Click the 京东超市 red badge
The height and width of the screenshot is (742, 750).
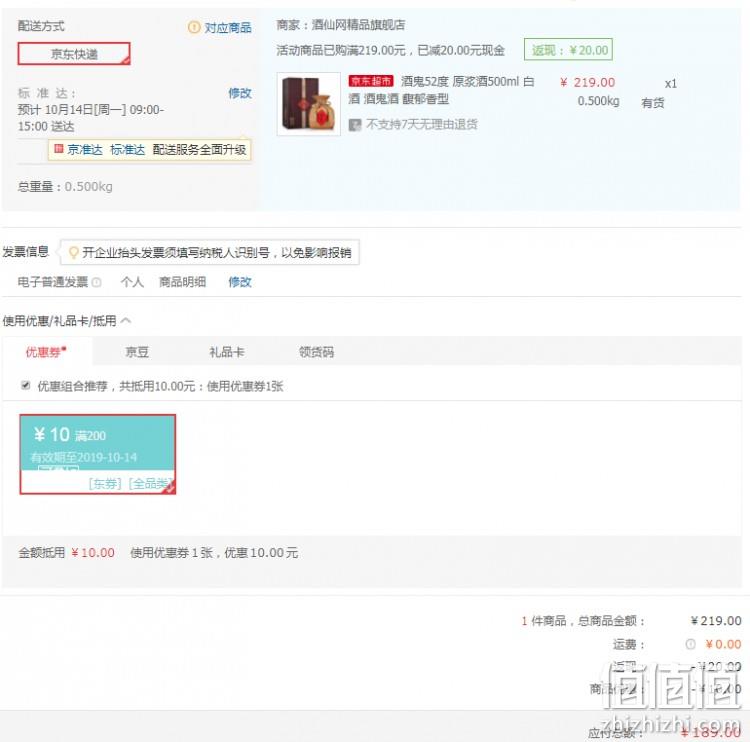click(371, 81)
